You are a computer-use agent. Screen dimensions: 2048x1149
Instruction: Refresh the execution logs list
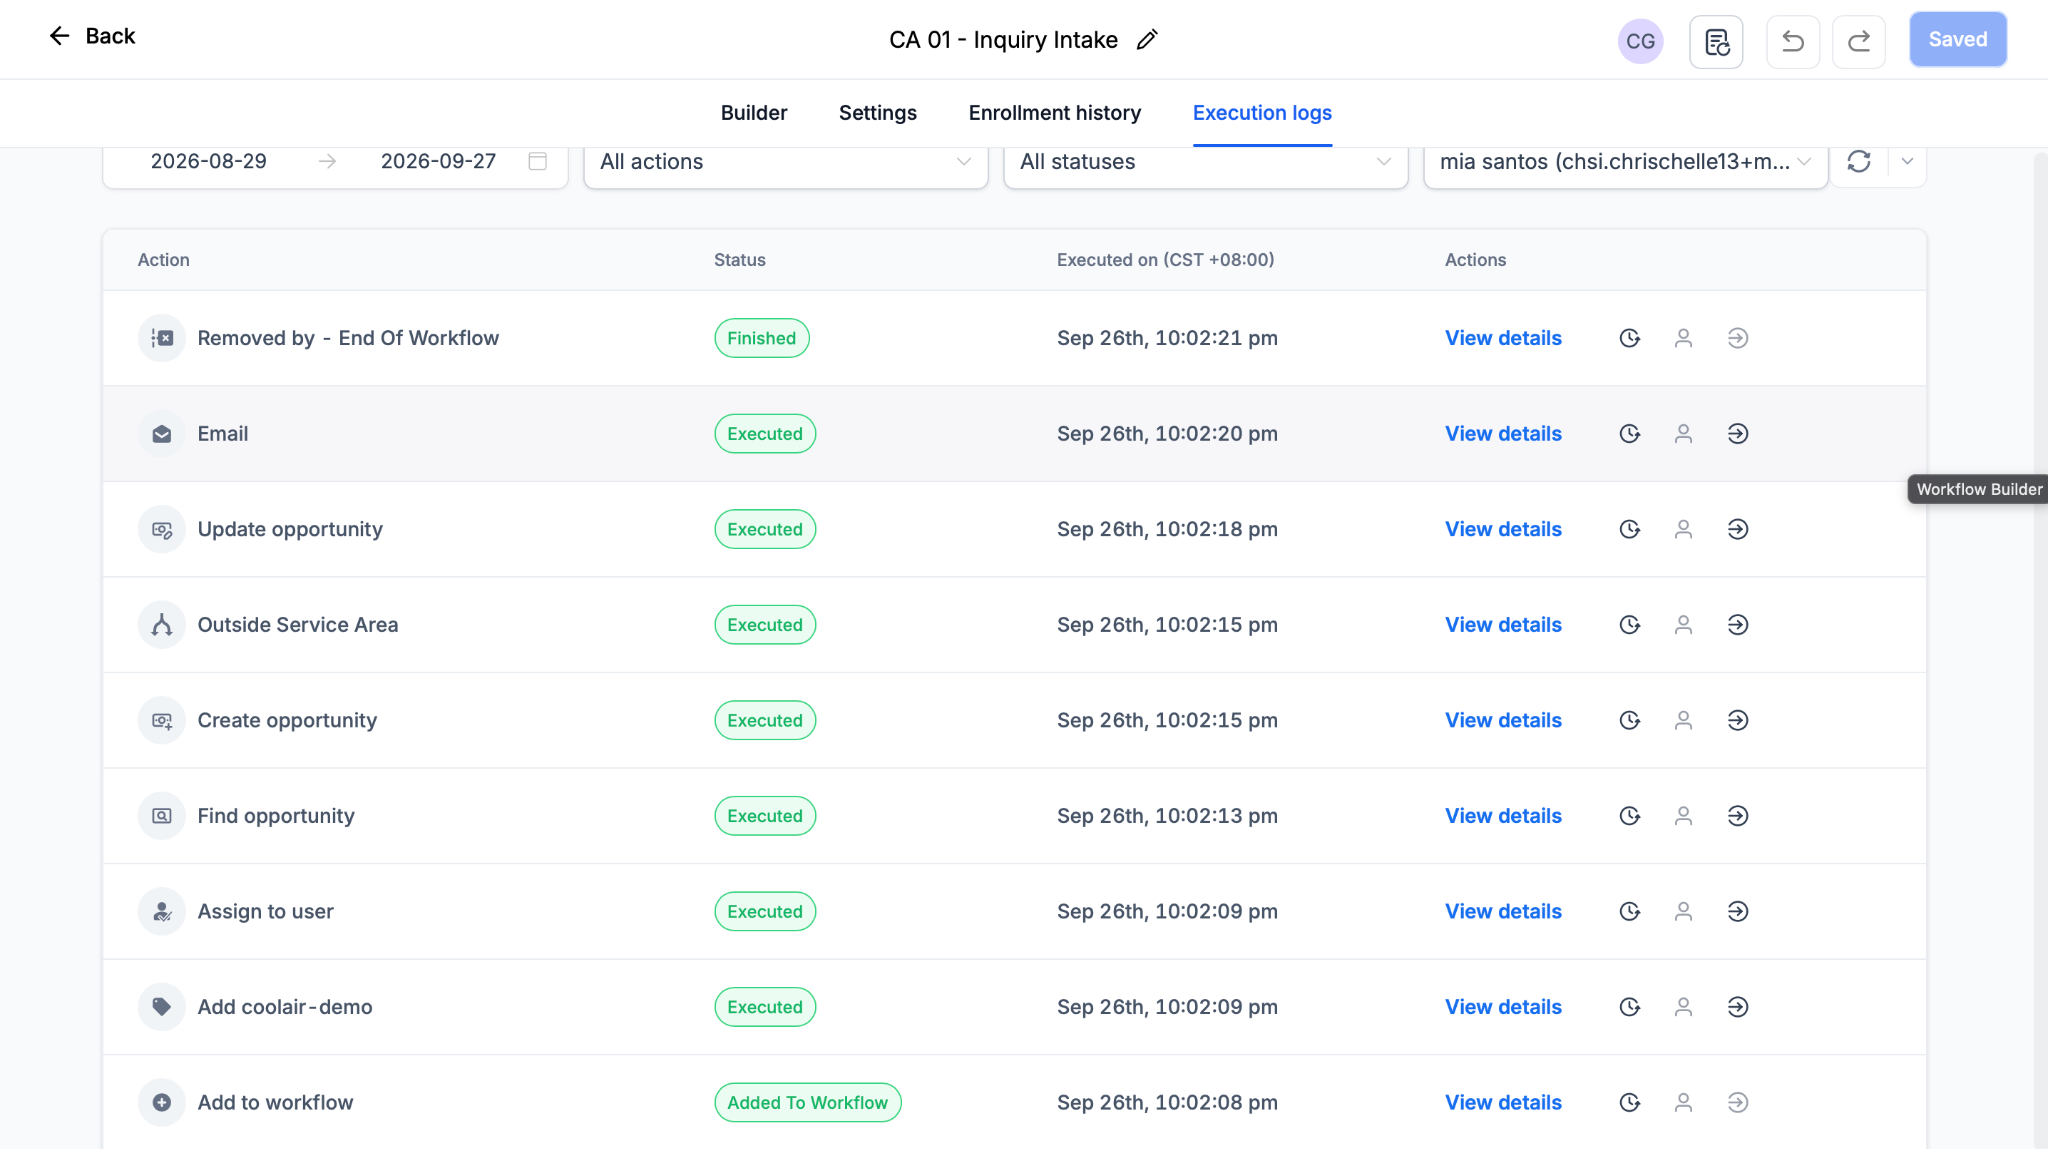1858,161
